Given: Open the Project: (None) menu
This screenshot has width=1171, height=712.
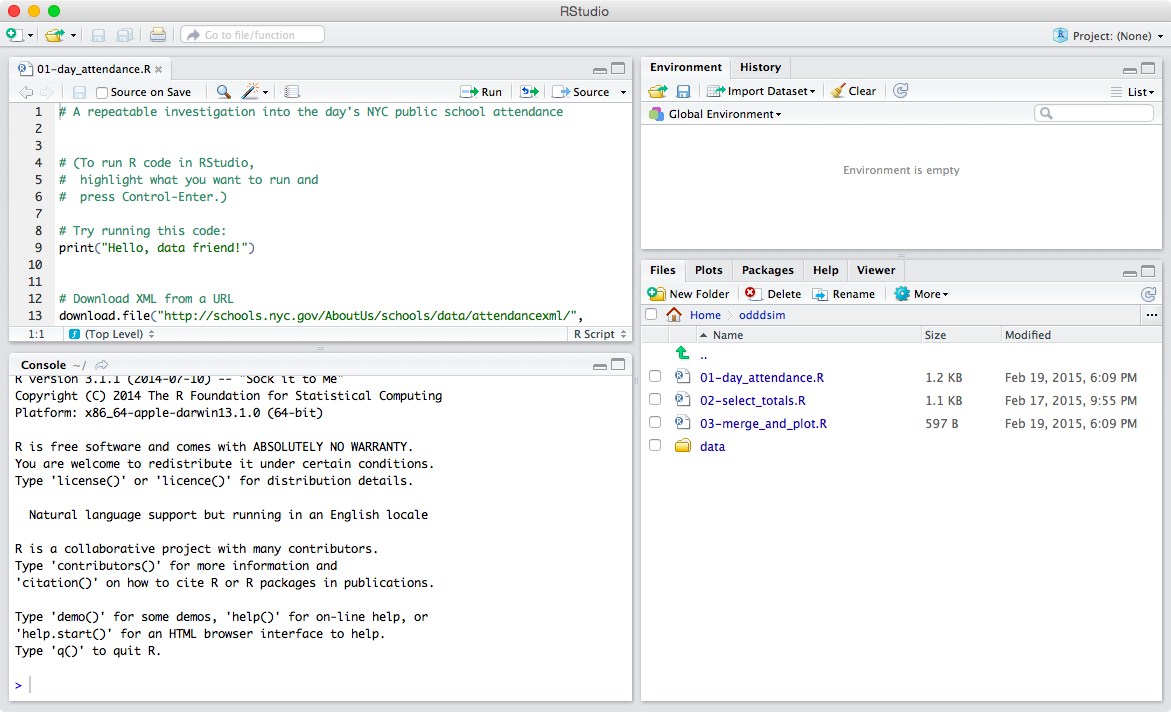Looking at the screenshot, I should 1108,35.
